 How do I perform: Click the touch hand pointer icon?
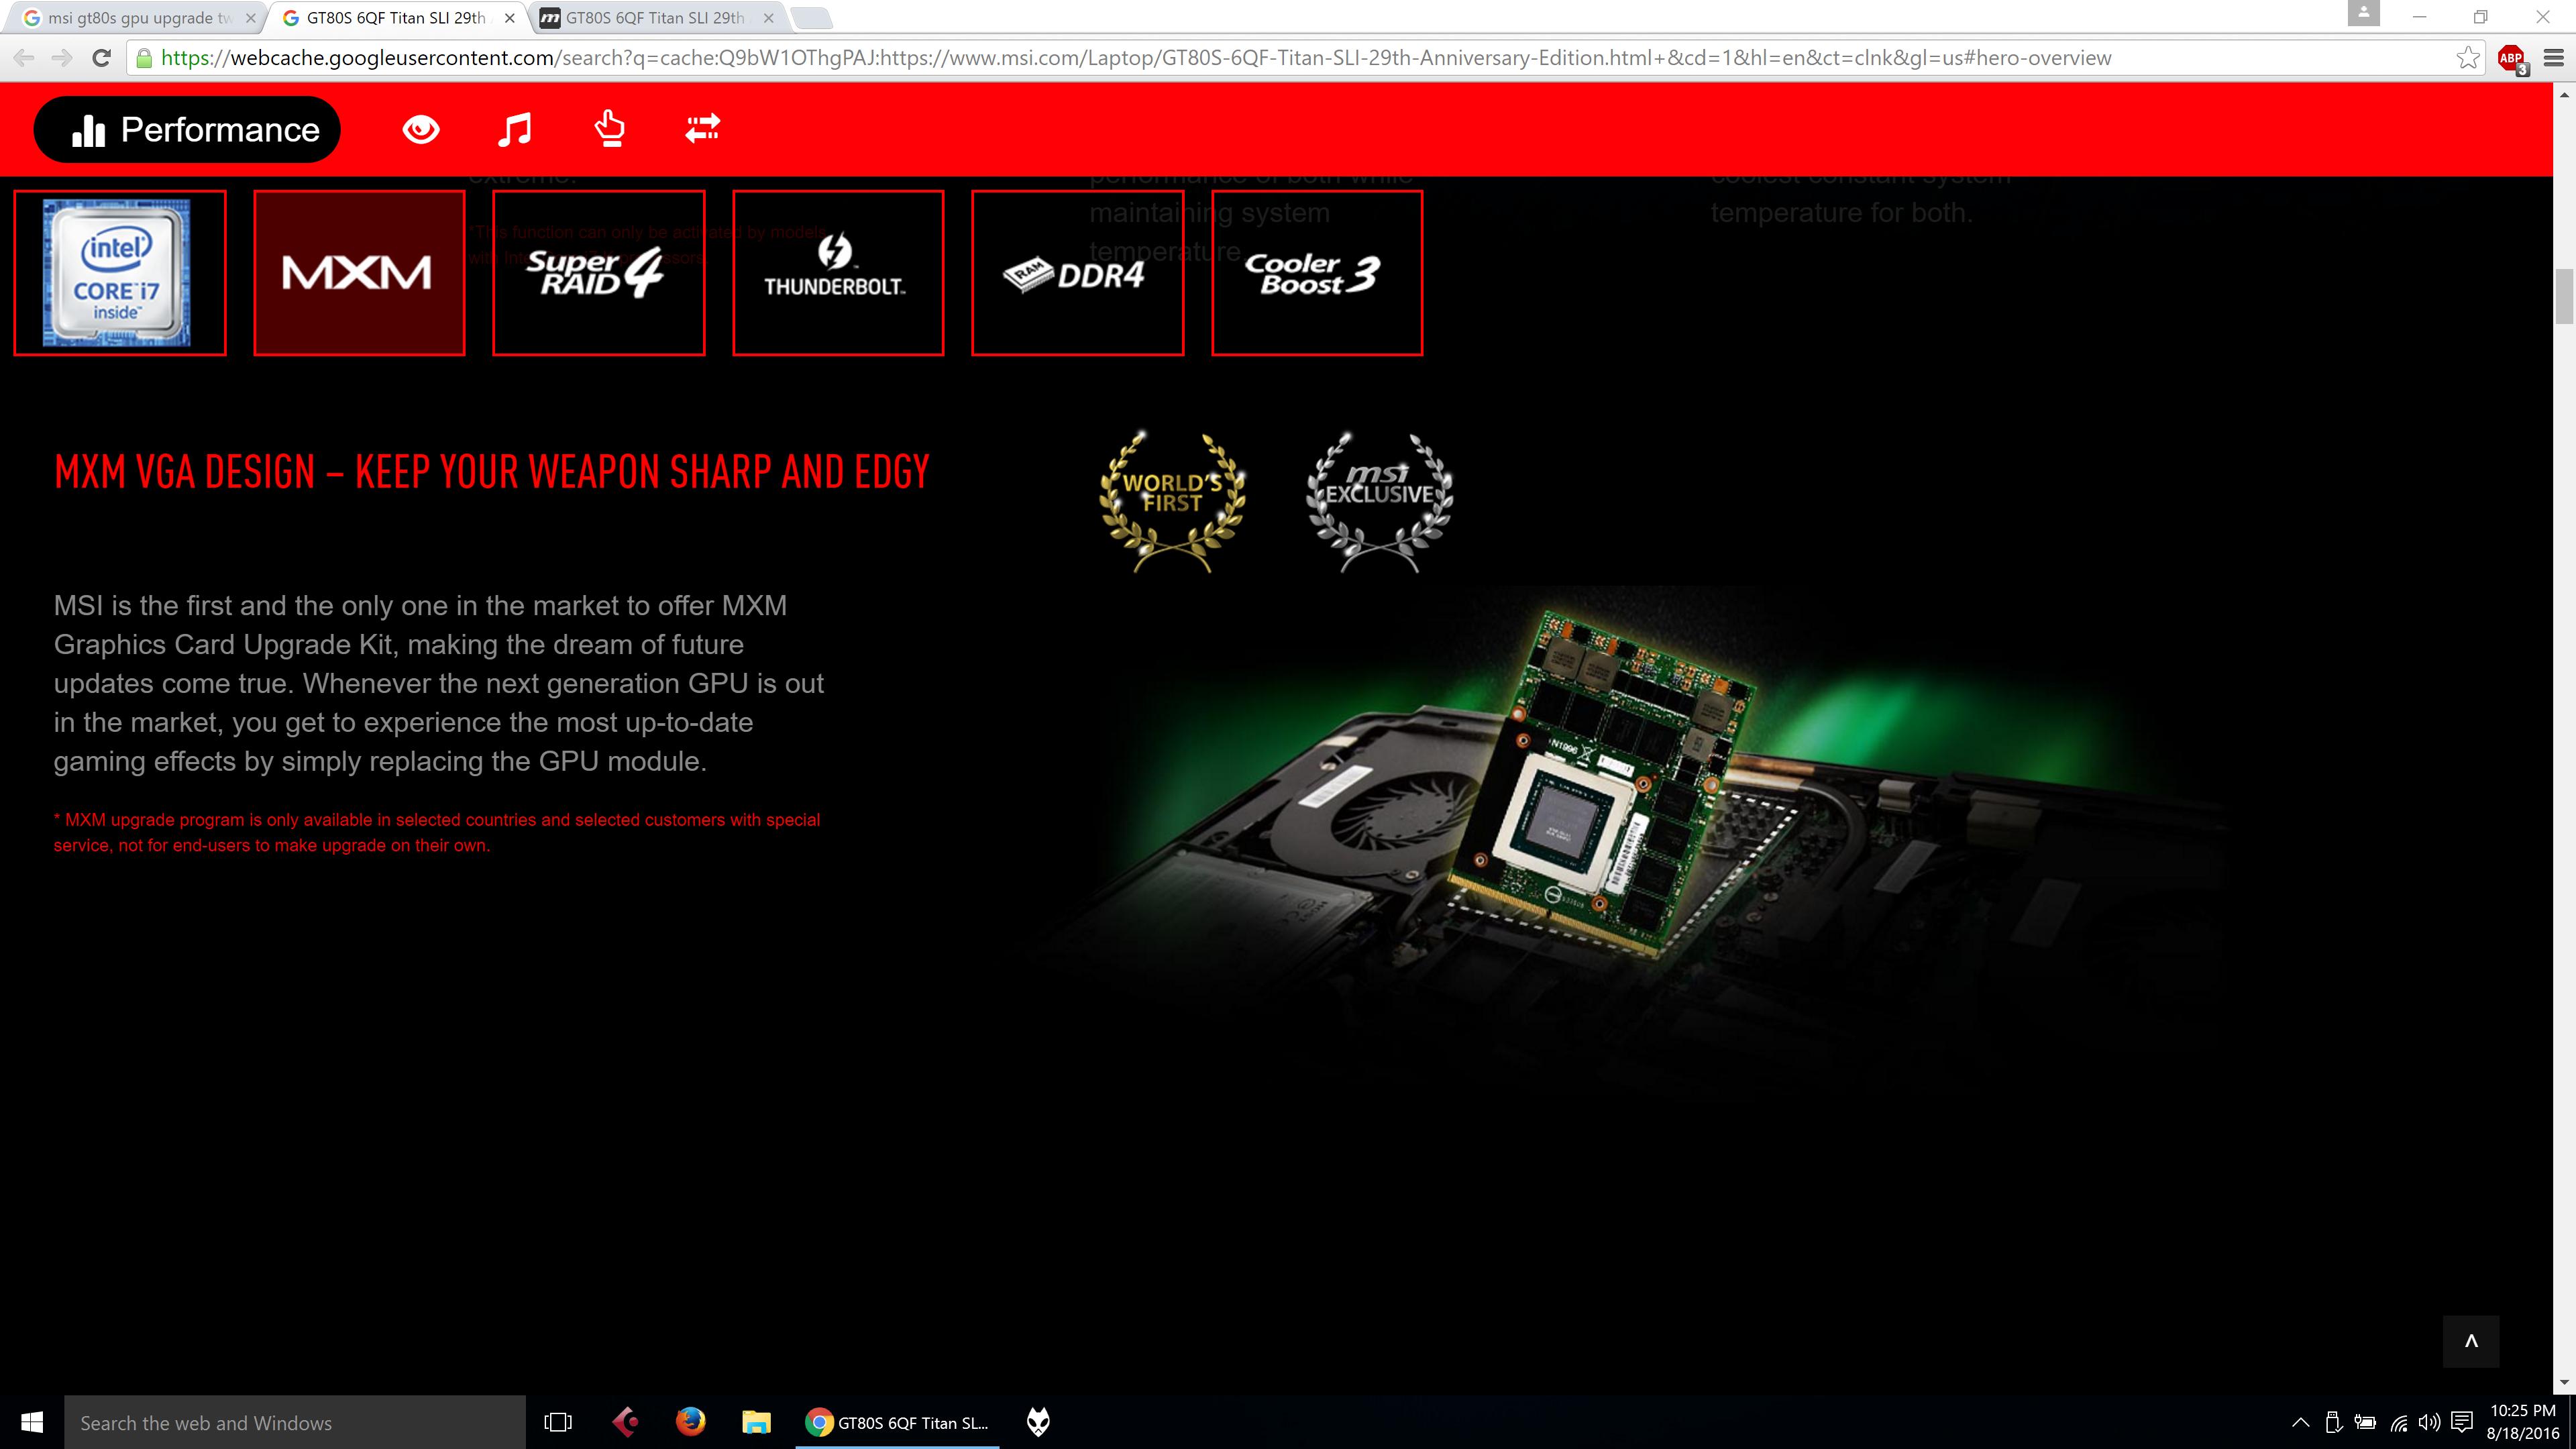coord(609,130)
